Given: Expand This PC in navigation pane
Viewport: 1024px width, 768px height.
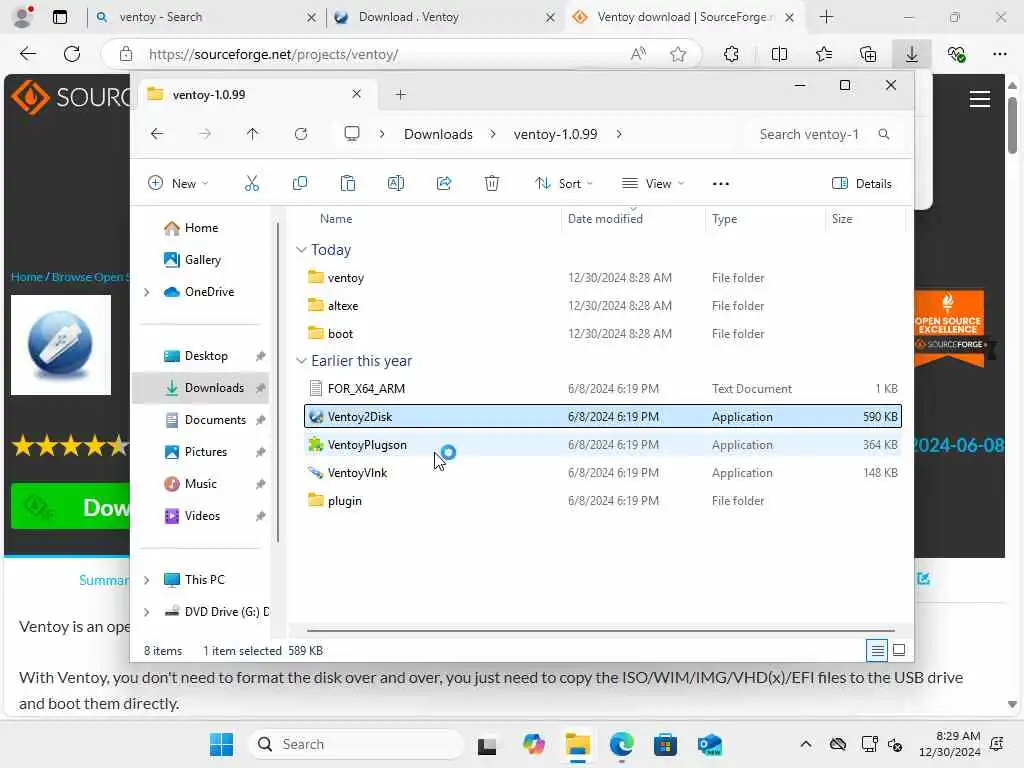Looking at the screenshot, I should coord(147,580).
